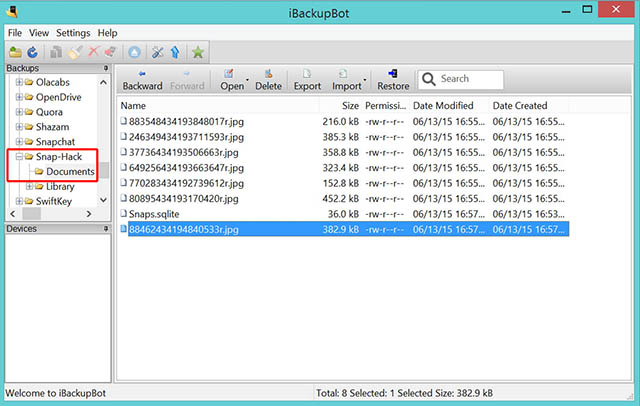Click the blue refresh toolbar icon
640x406 pixels.
[x=32, y=52]
